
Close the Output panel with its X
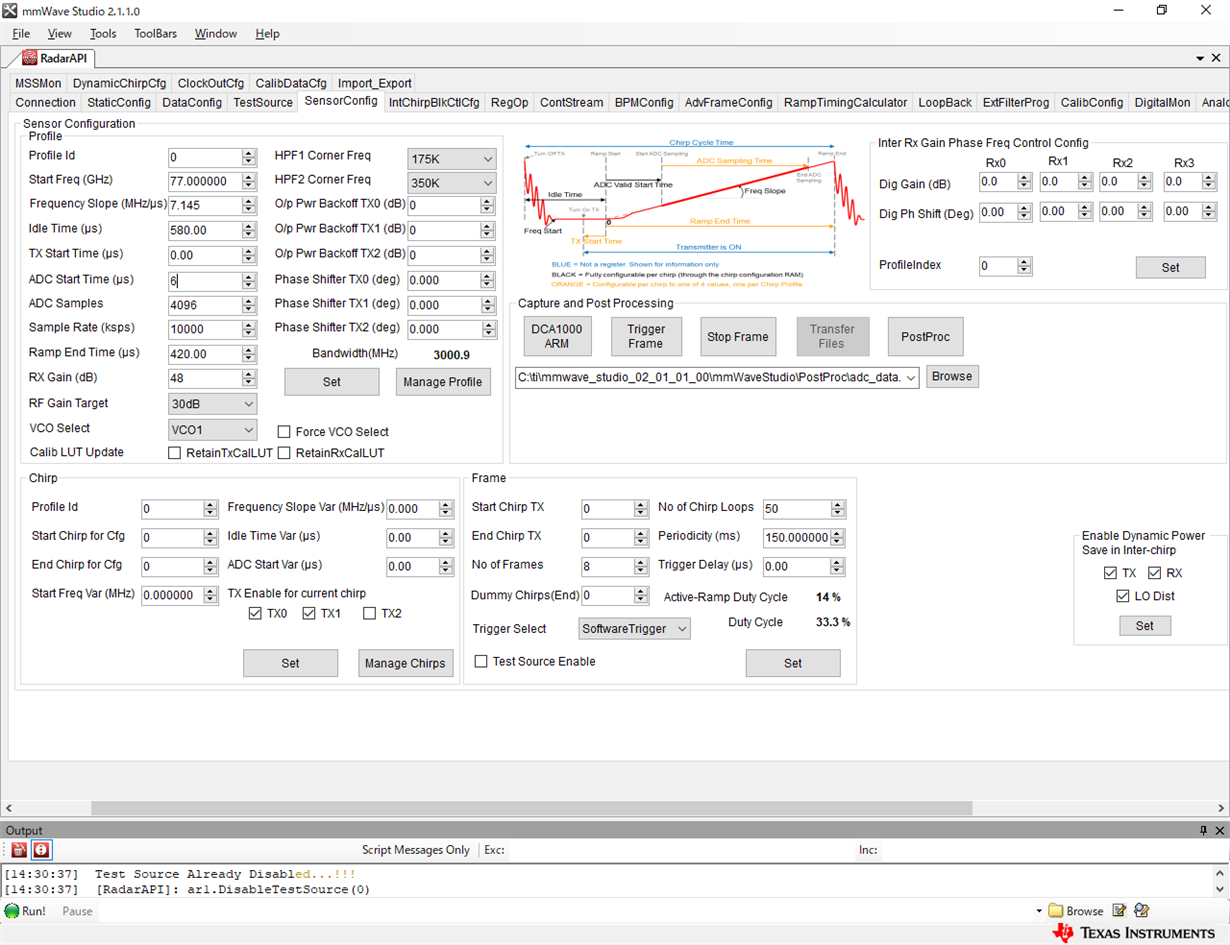point(1219,830)
